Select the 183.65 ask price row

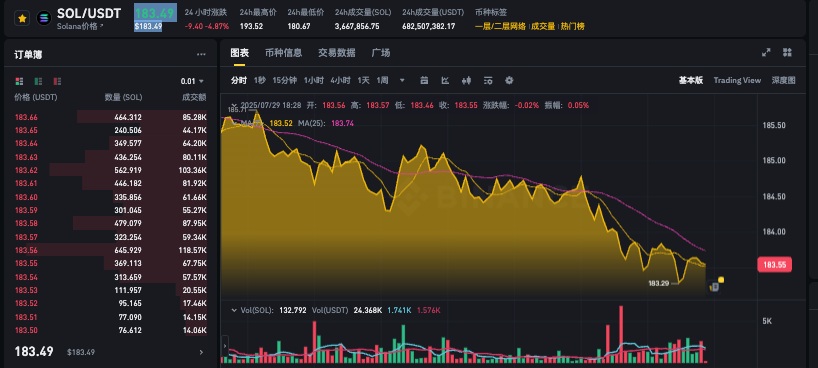click(111, 130)
